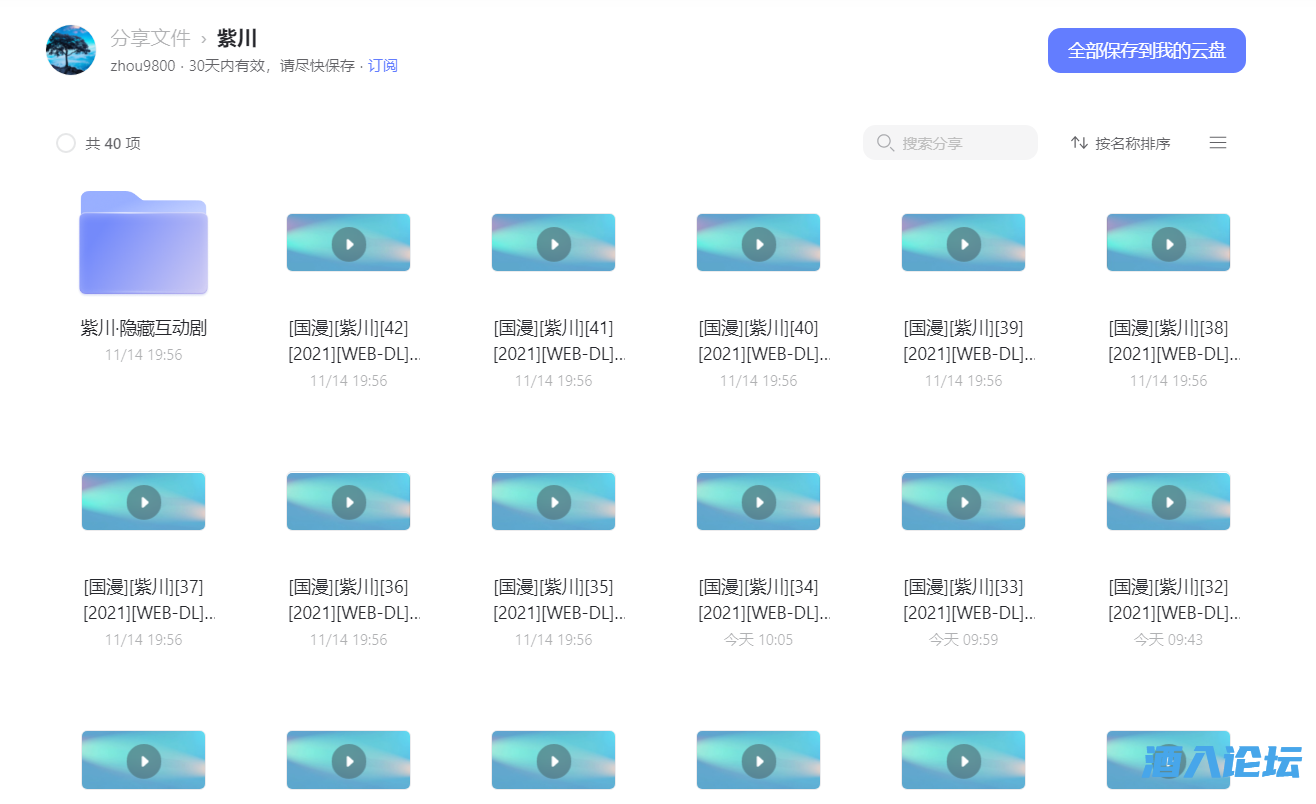Click 全部保存到我的云盘 button
1316x804 pixels.
coord(1146,49)
